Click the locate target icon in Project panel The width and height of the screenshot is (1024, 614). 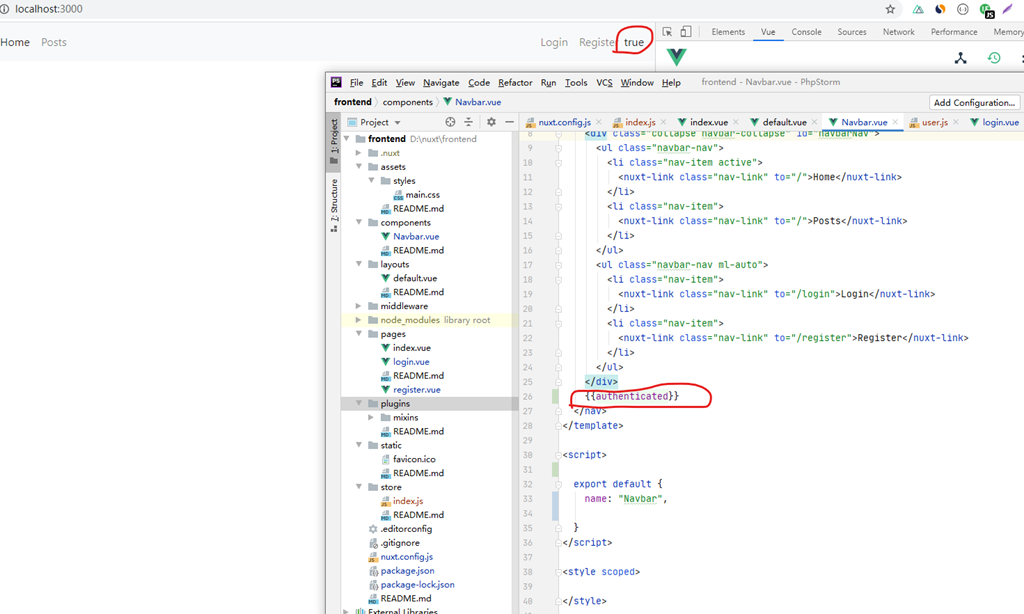pos(450,122)
